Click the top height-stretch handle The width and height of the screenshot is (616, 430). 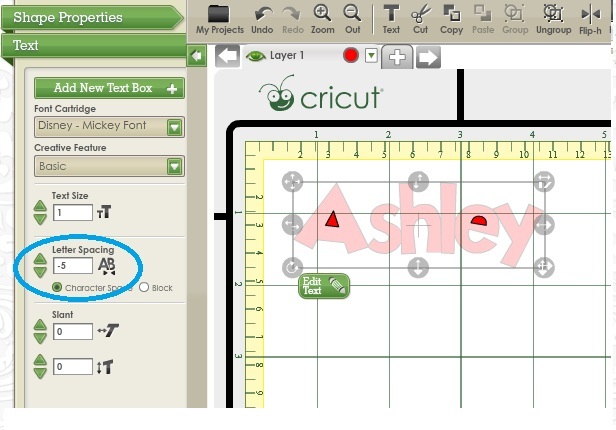(x=418, y=181)
